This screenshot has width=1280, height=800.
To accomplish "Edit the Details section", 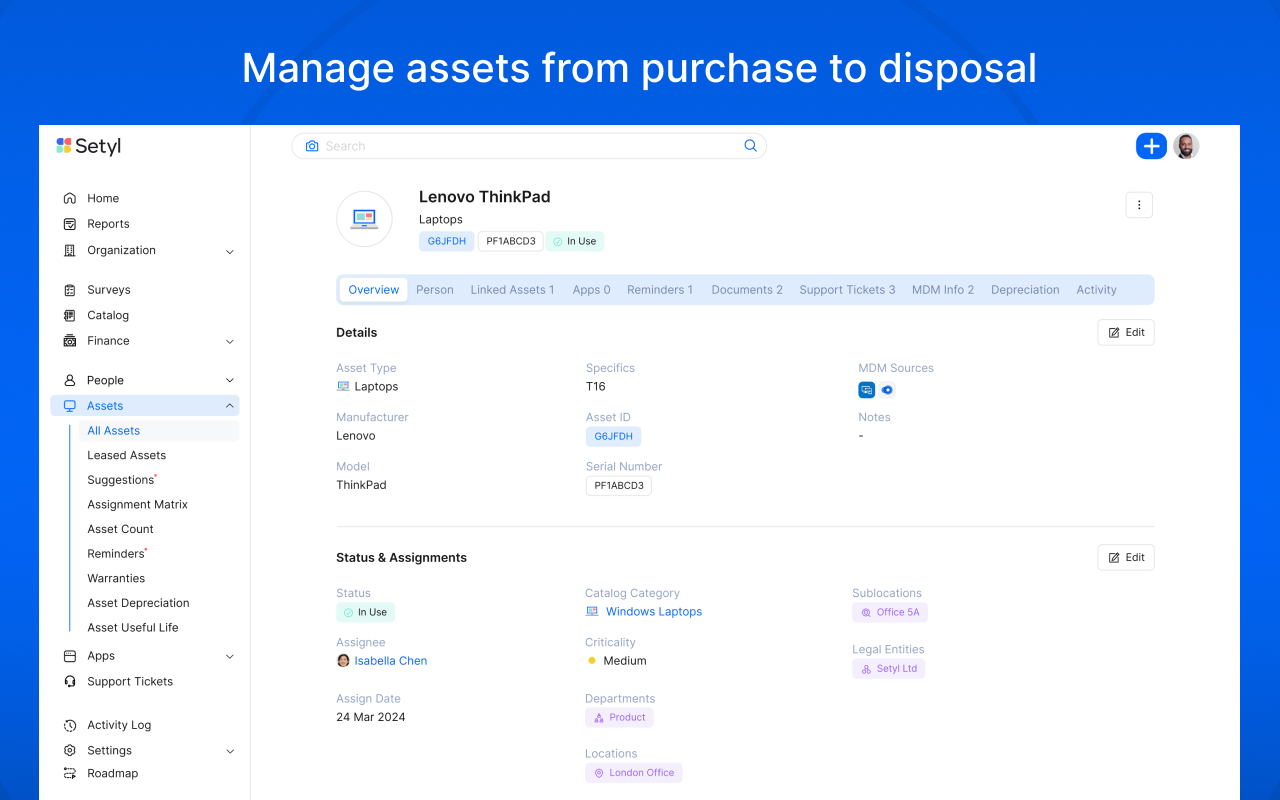I will click(1126, 332).
